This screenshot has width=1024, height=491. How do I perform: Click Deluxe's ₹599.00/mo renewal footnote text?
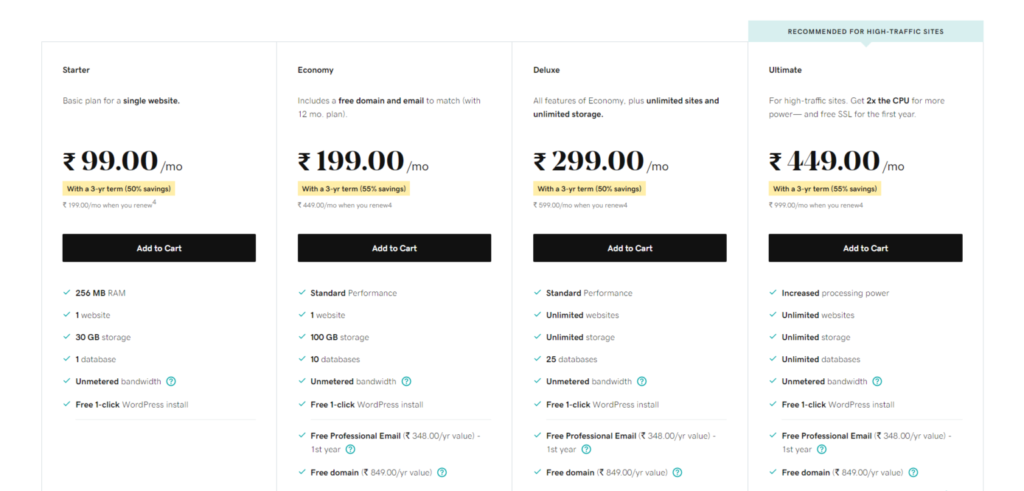click(x=579, y=205)
